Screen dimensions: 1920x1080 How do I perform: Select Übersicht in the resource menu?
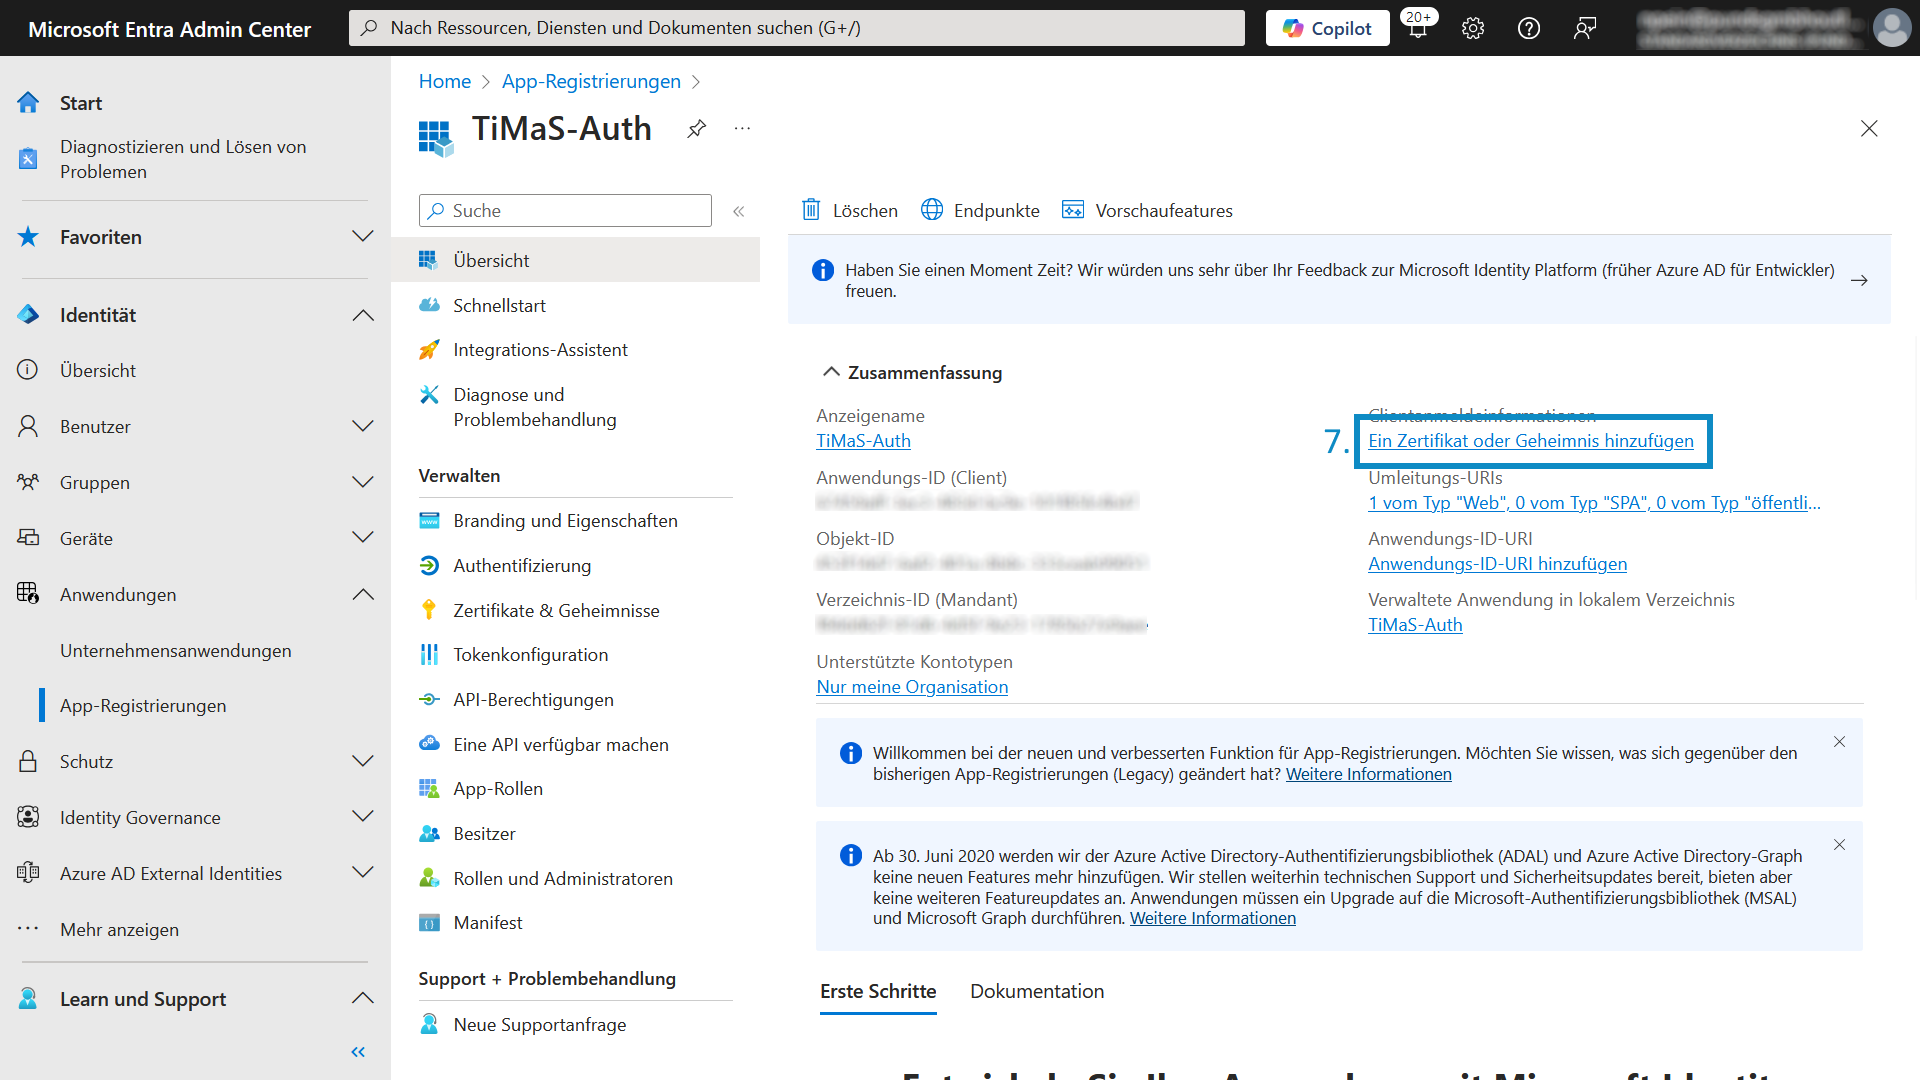575,260
